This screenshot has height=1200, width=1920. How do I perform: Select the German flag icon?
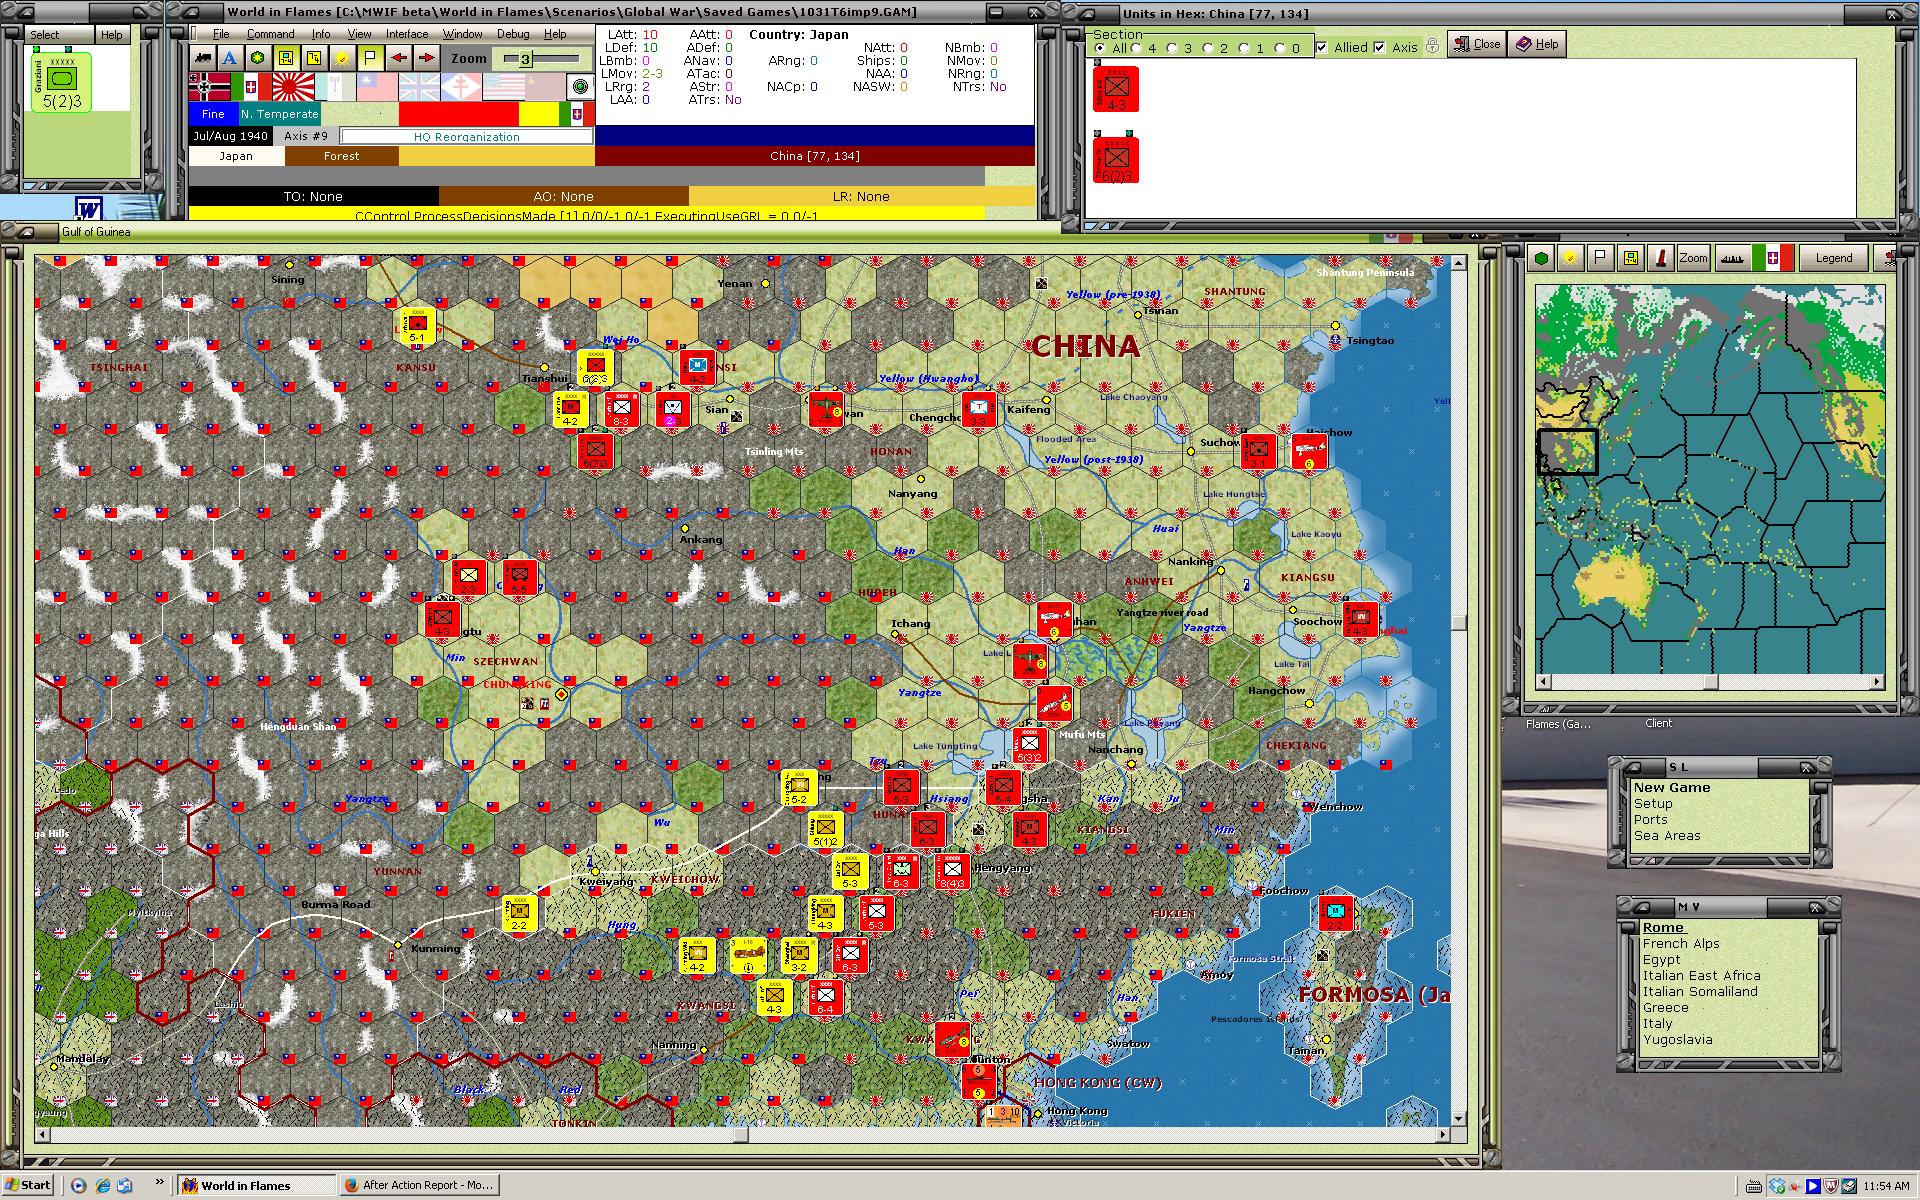209,87
